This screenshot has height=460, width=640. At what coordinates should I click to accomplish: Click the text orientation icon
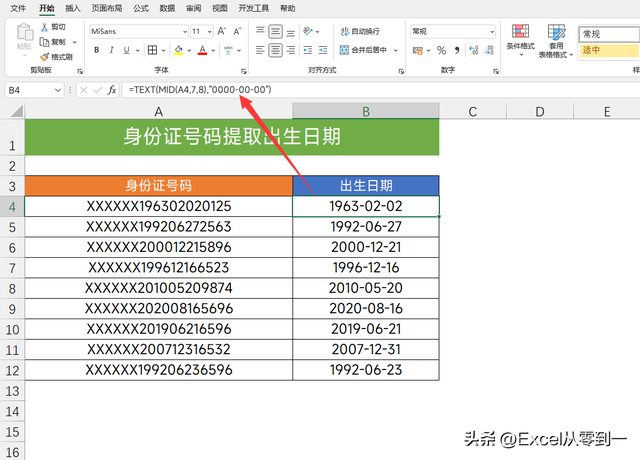(308, 31)
